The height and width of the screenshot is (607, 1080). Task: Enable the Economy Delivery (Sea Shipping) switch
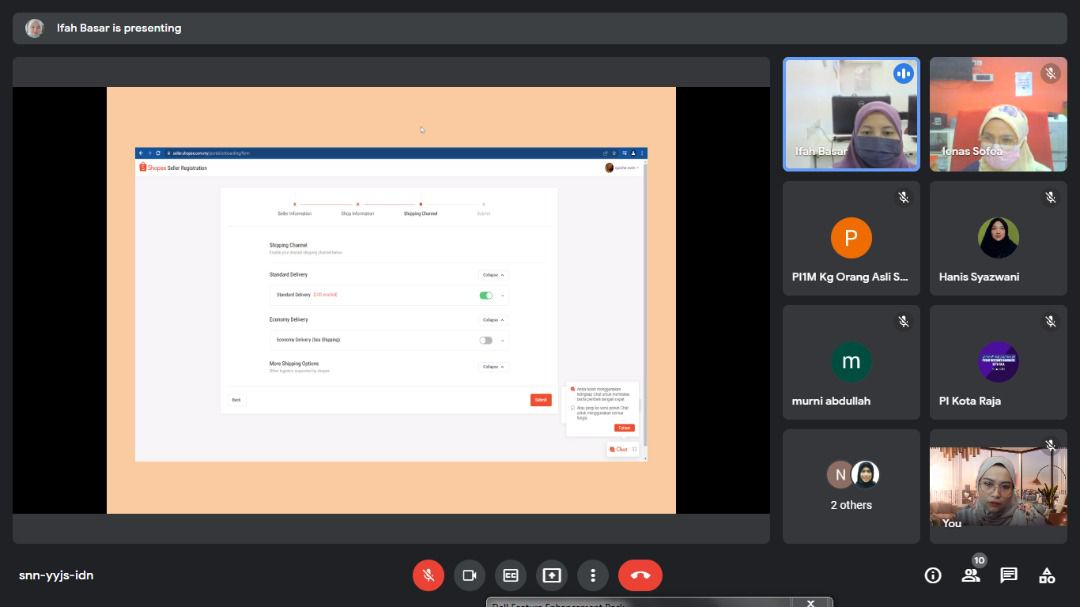coord(486,340)
